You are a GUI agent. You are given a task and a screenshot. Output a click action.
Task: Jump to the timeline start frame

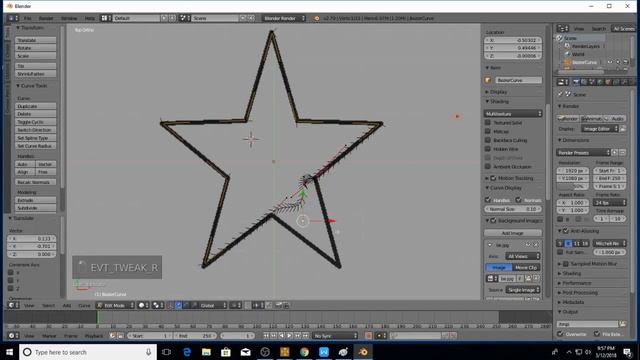coord(266,336)
